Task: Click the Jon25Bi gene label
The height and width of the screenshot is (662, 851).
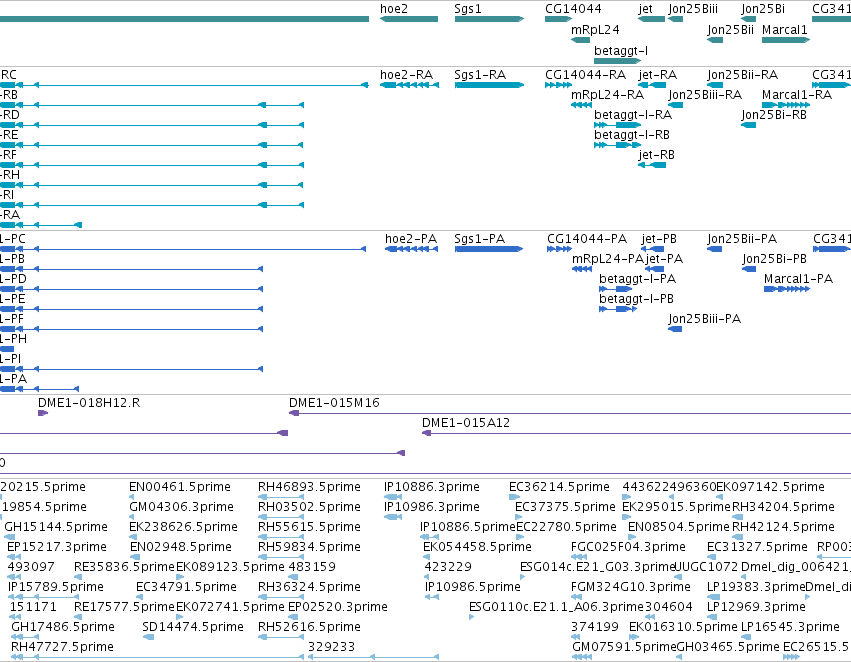Action: coord(763,9)
